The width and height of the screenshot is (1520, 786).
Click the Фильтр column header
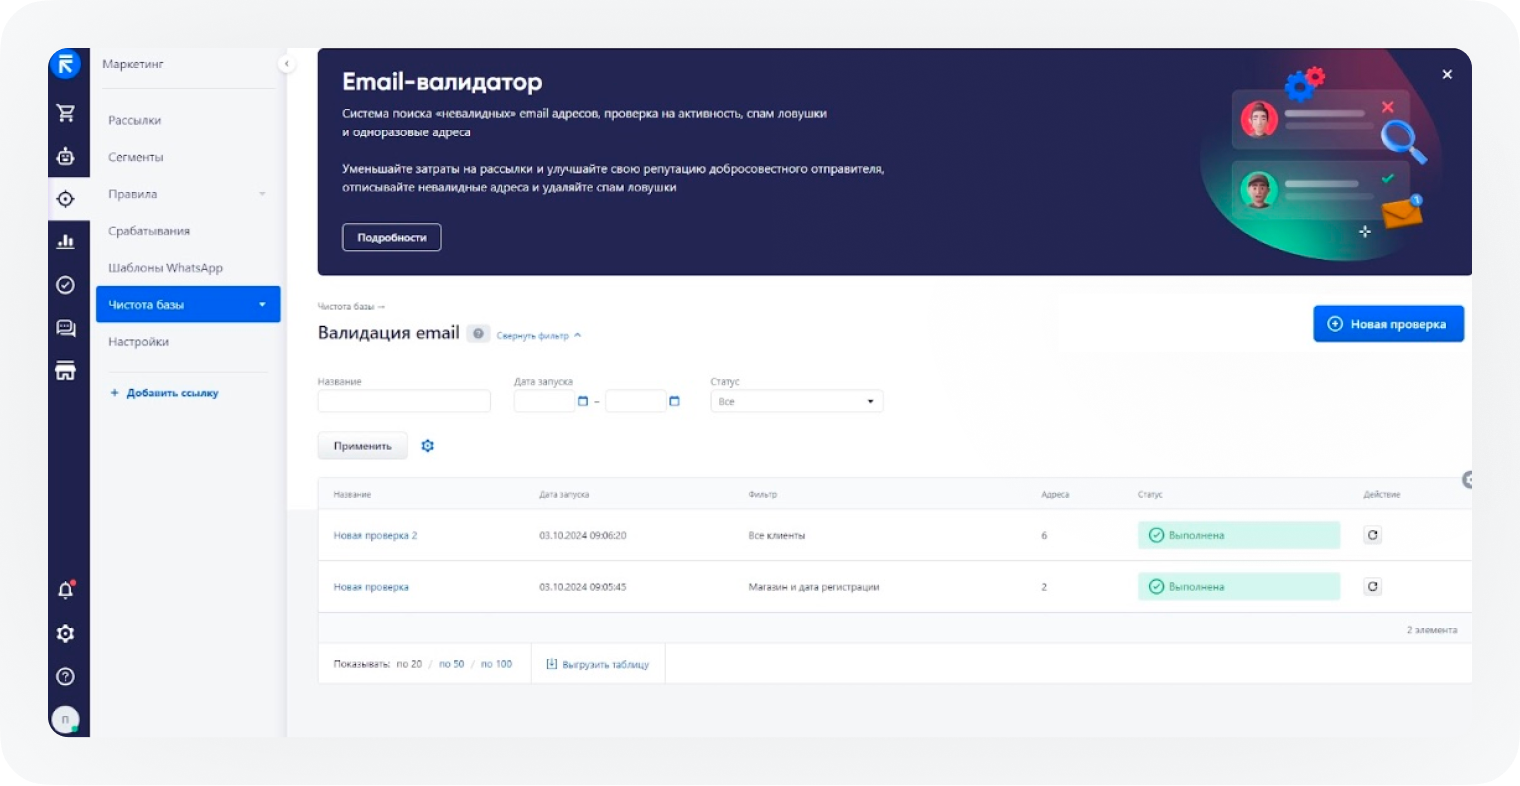pyautogui.click(x=763, y=495)
